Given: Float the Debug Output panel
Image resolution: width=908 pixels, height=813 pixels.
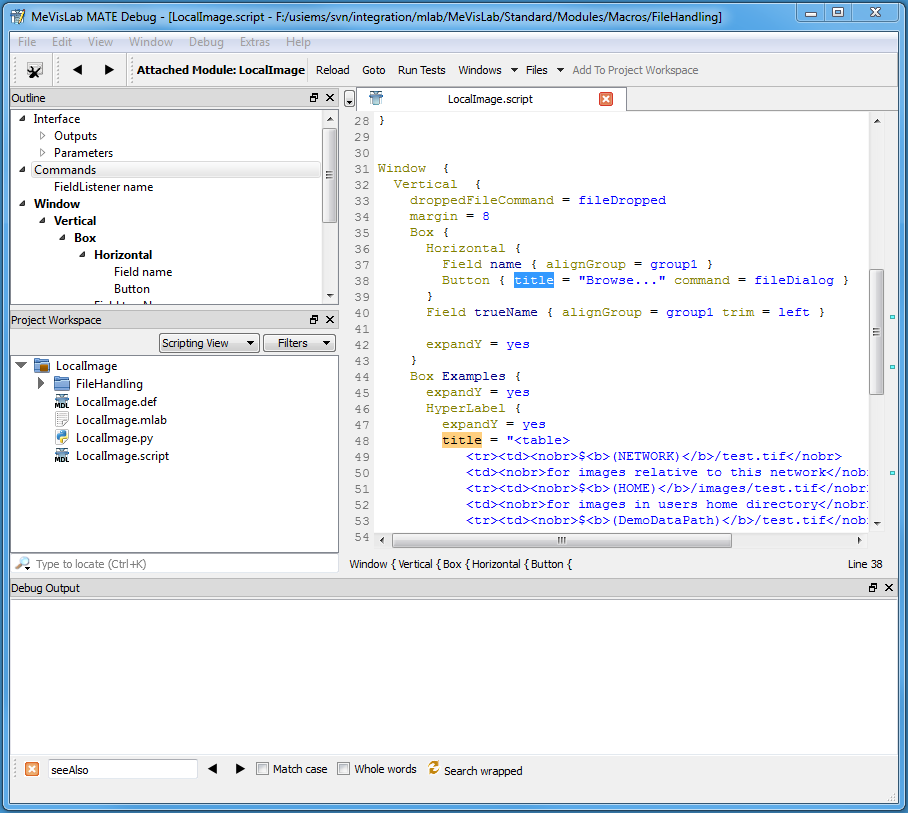Looking at the screenshot, I should (x=873, y=588).
